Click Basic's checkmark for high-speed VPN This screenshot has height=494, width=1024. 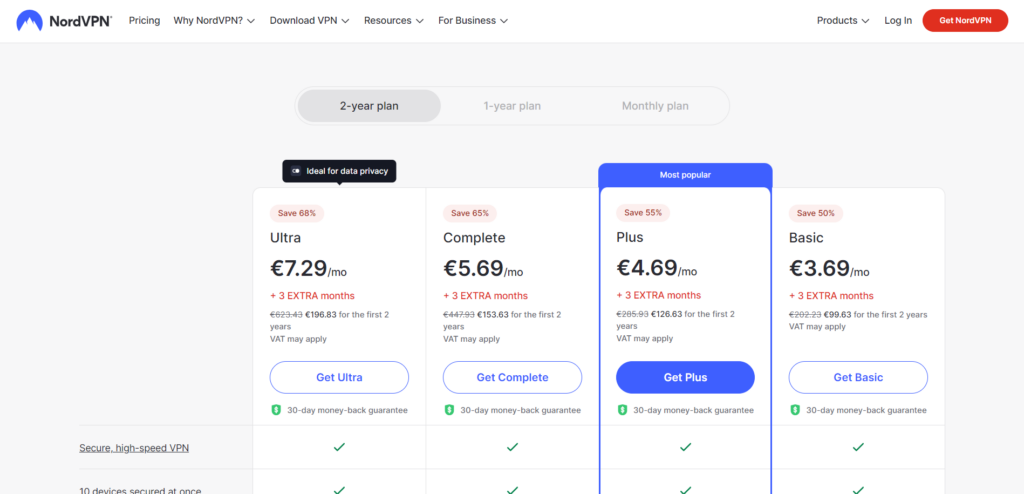coord(858,447)
